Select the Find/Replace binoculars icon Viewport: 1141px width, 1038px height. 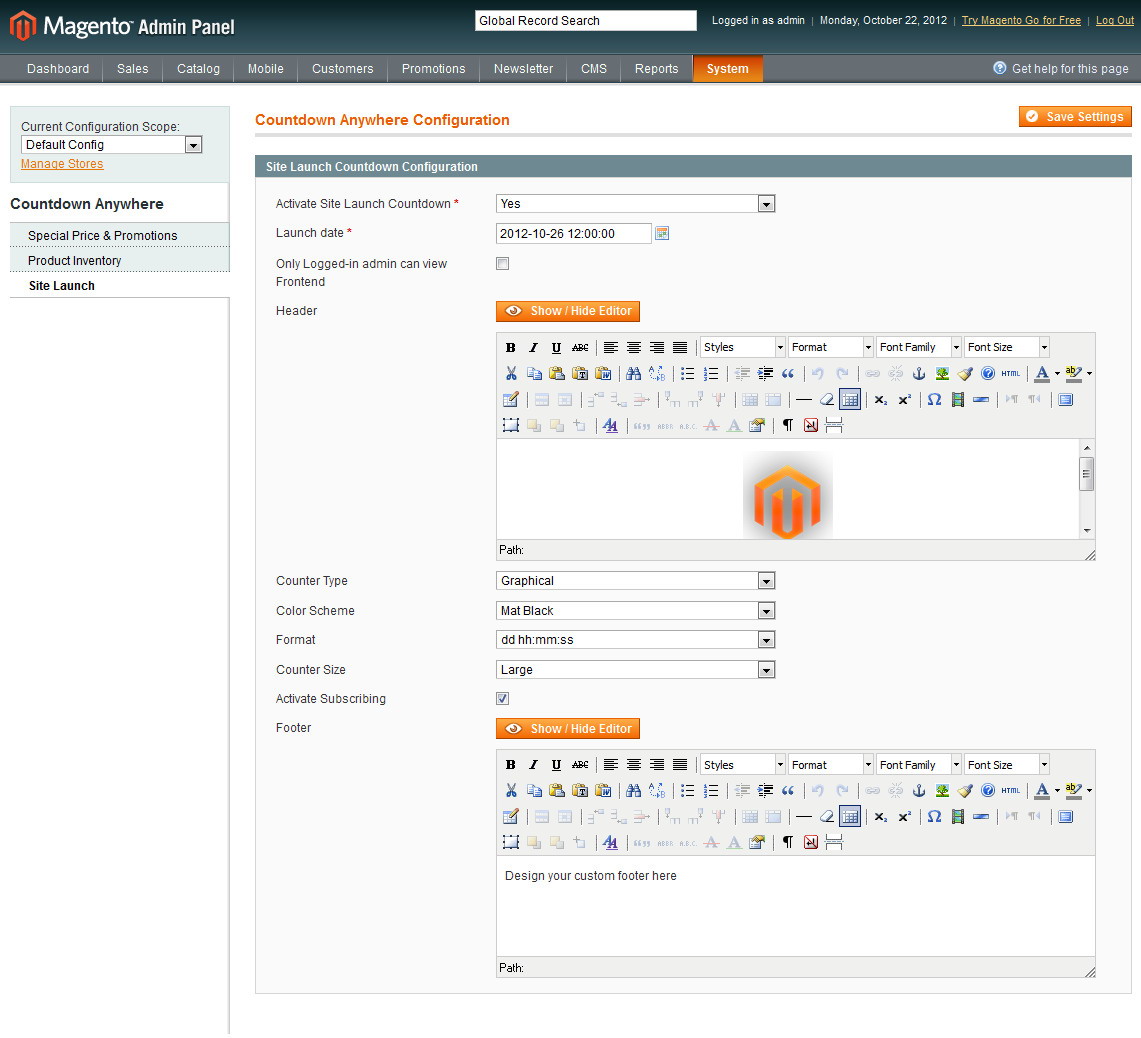(x=634, y=373)
